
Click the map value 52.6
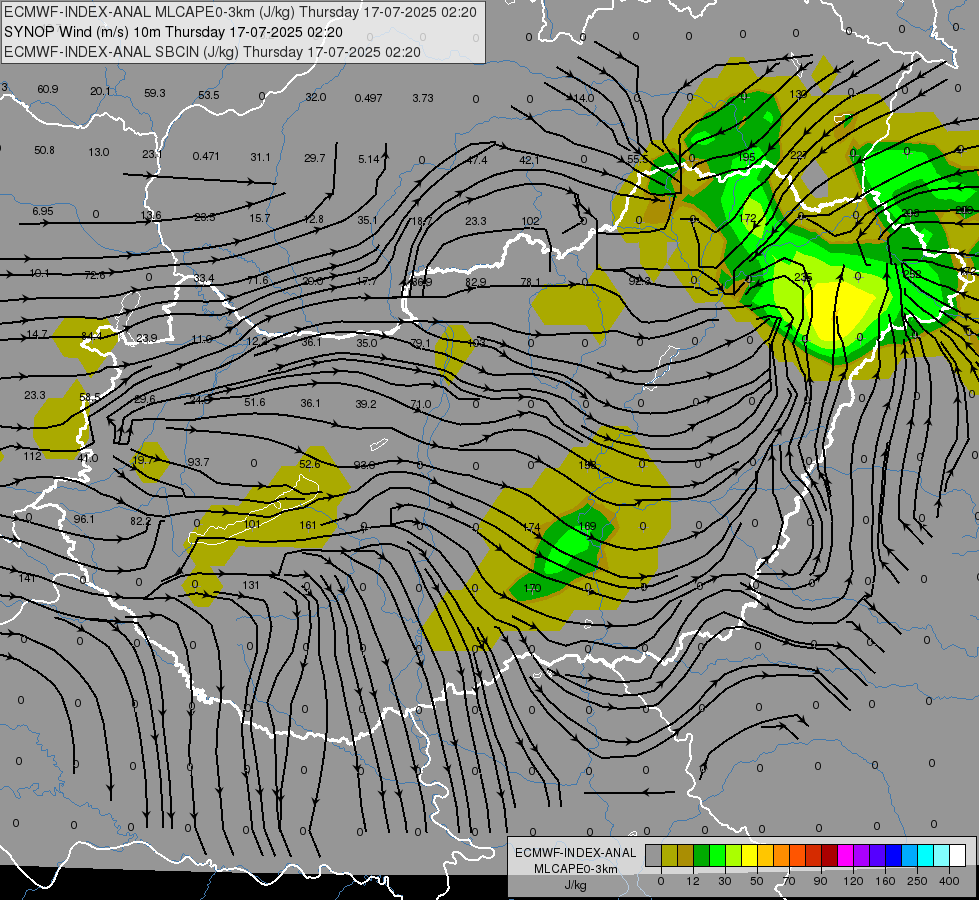(310, 464)
